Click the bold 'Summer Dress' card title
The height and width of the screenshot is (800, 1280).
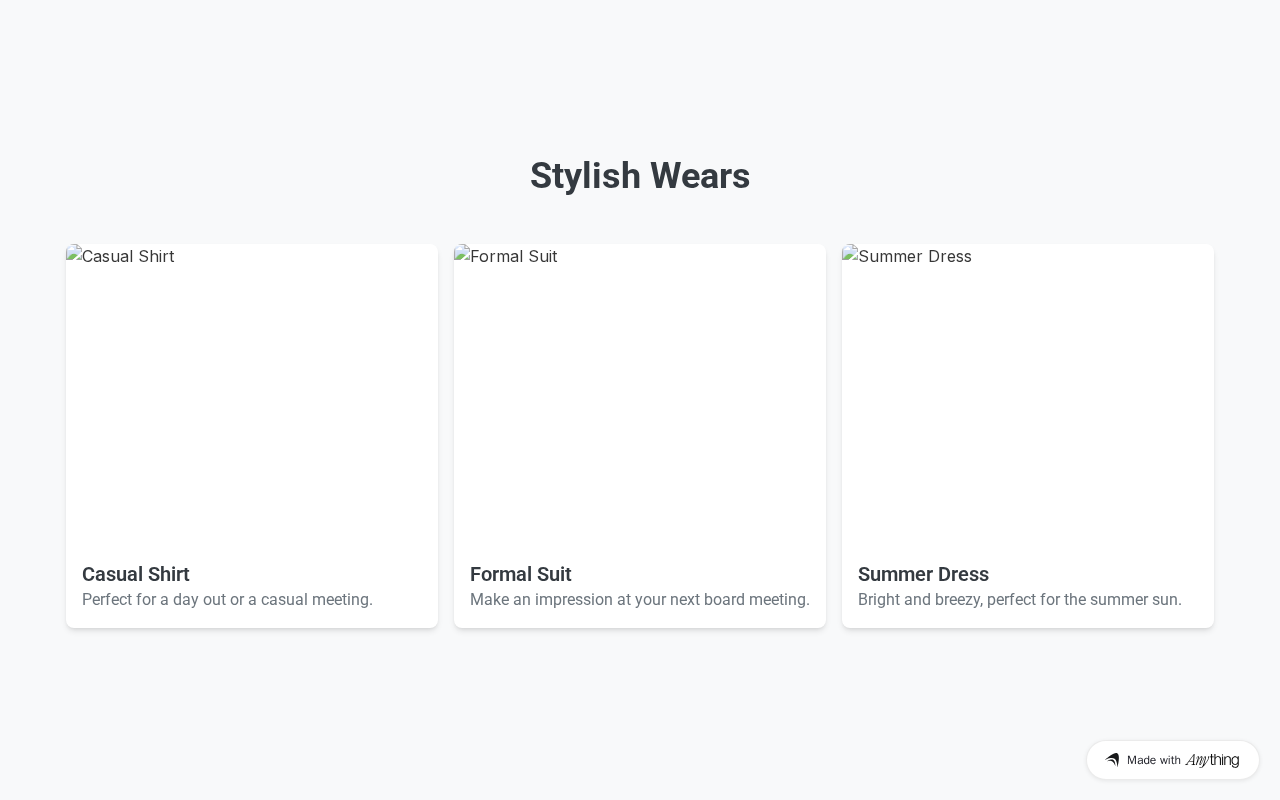tap(923, 574)
